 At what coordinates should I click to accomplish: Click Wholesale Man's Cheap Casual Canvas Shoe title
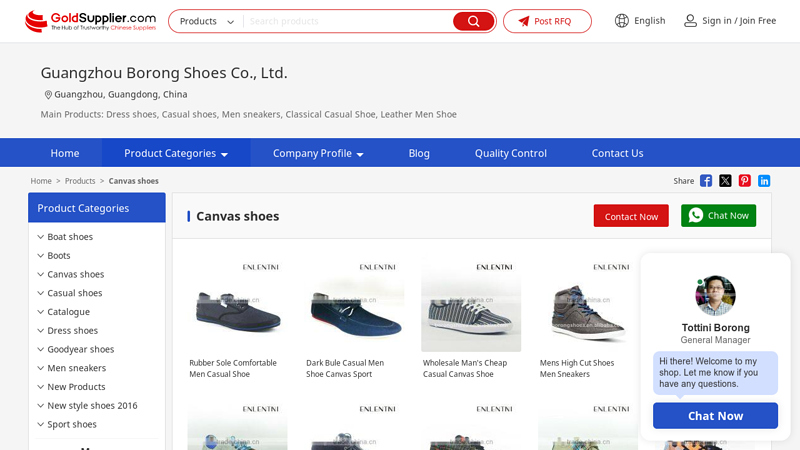[x=465, y=368]
